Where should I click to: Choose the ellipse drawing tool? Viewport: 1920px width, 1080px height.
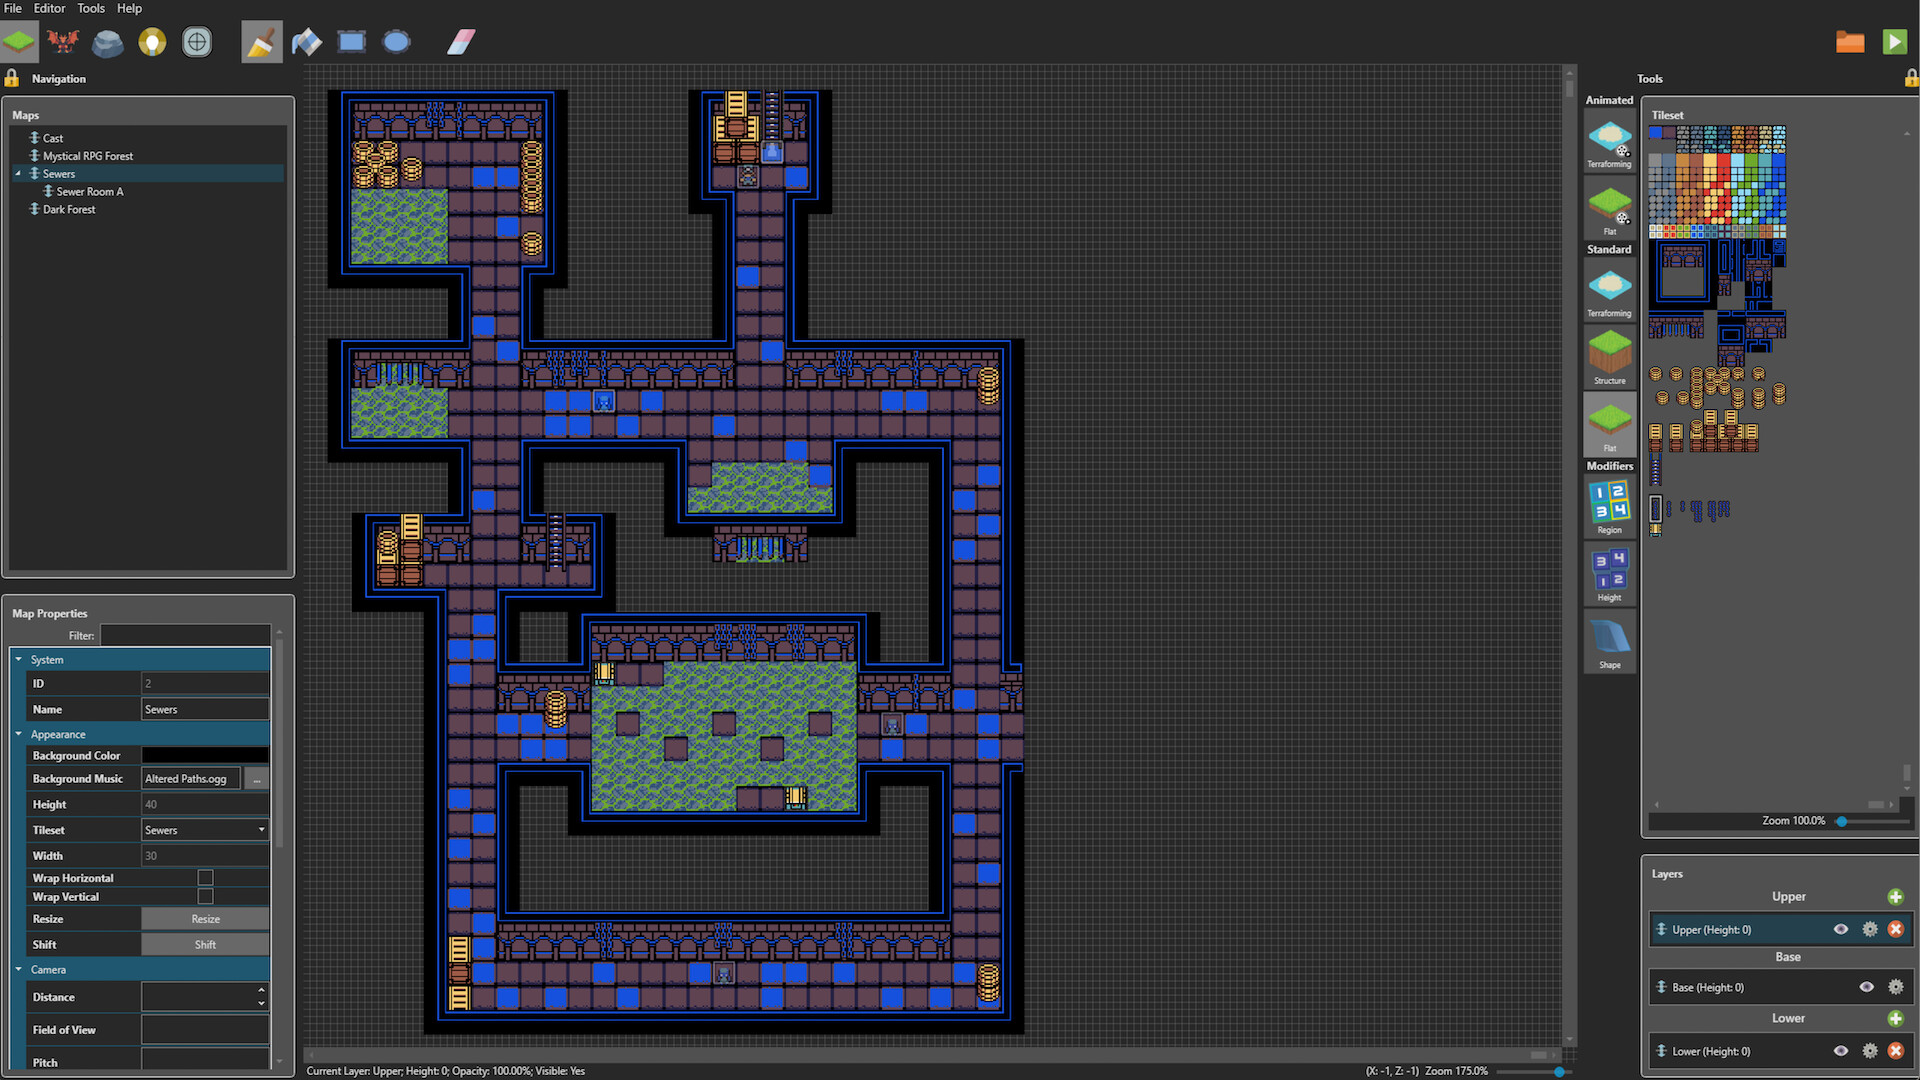coord(396,41)
